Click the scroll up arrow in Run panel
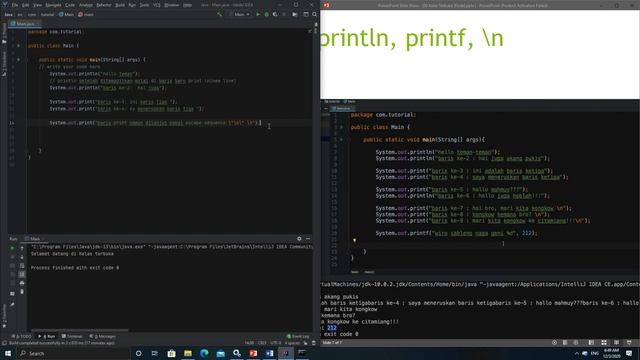The height and width of the screenshot is (360, 640). coord(22,248)
